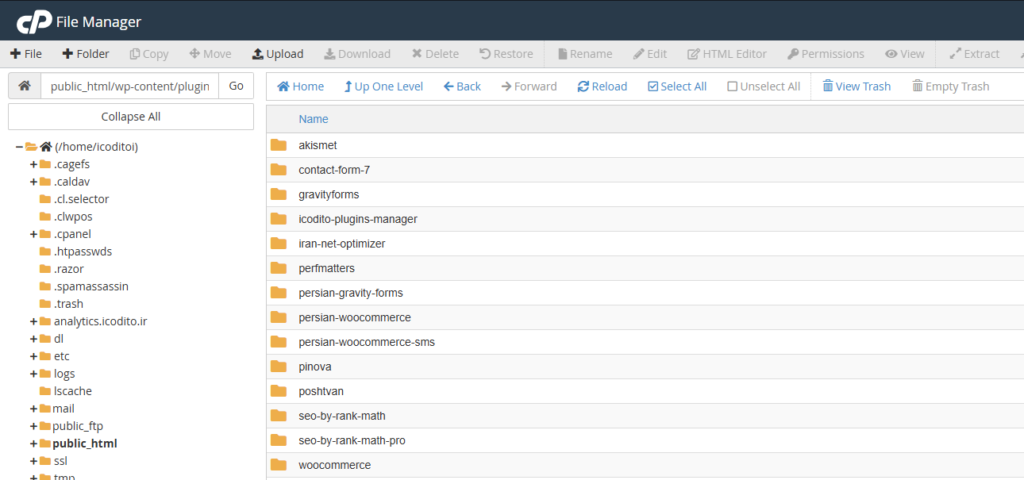The image size is (1024, 480).
Task: Click Collapse All button
Action: coord(131,117)
